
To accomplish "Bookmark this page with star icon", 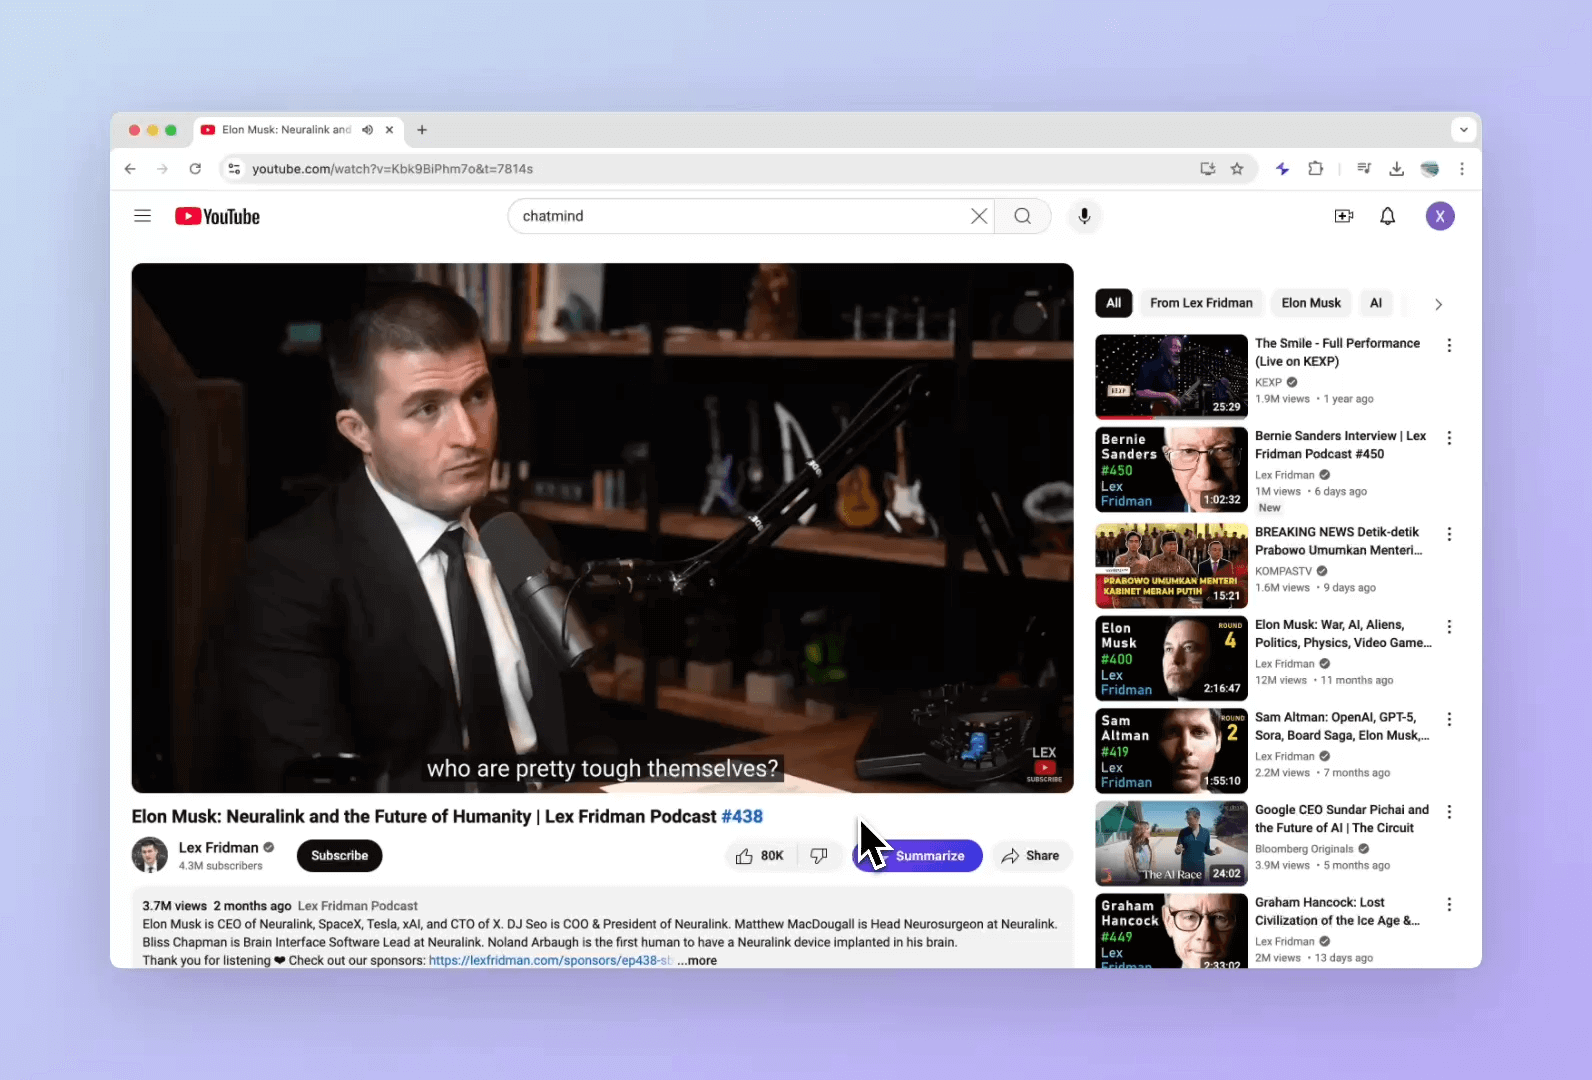I will (1237, 169).
